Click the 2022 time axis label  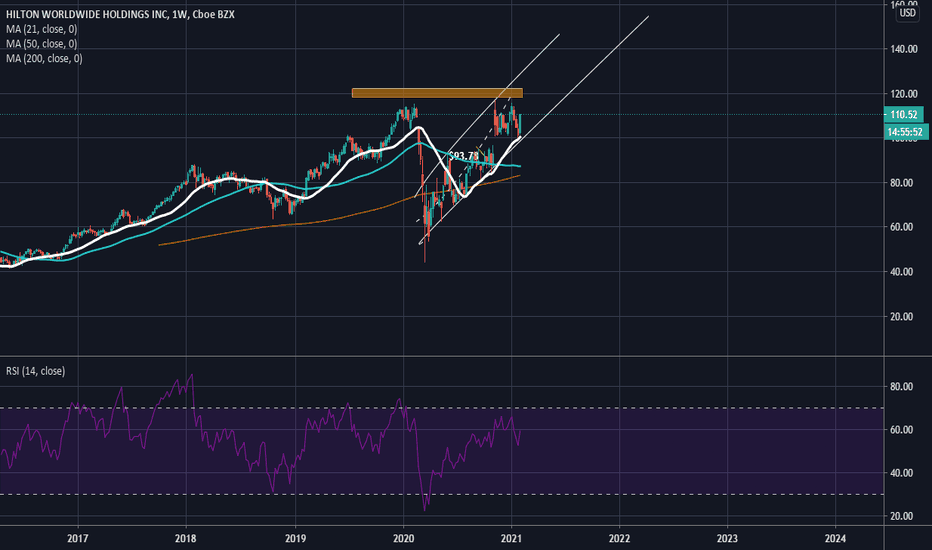point(619,539)
